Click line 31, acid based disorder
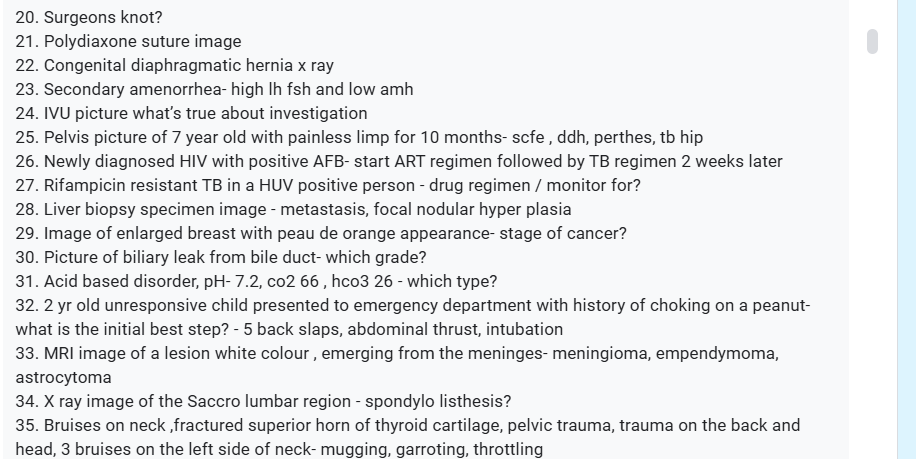This screenshot has width=916, height=459. tap(256, 281)
